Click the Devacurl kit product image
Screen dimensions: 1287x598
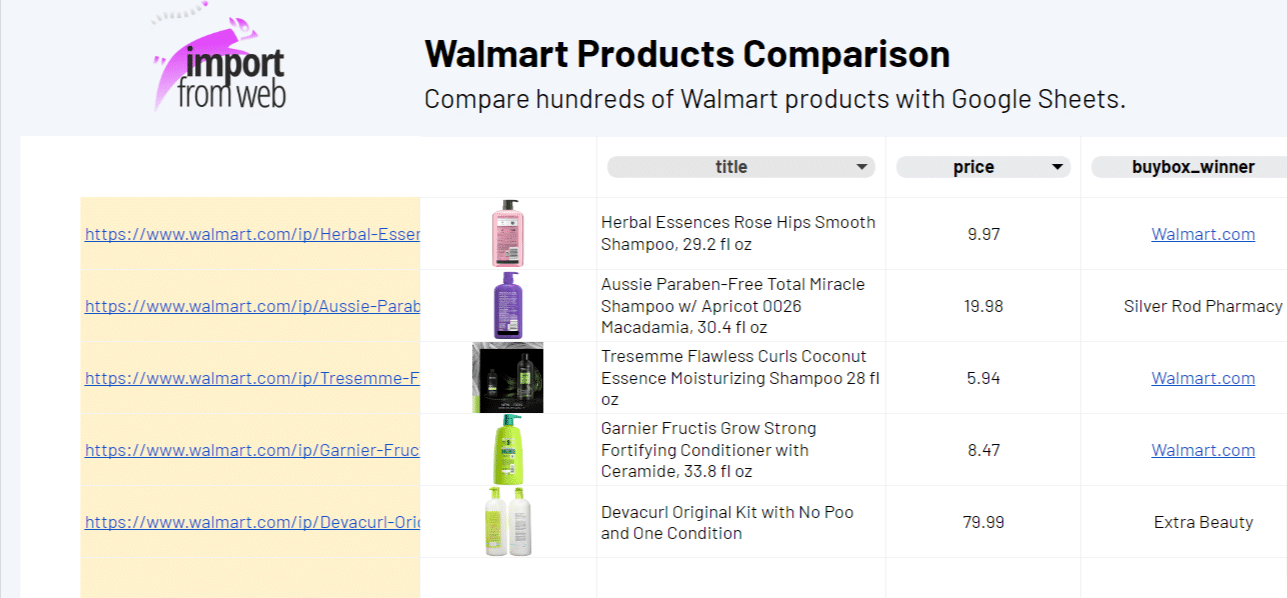(x=508, y=522)
